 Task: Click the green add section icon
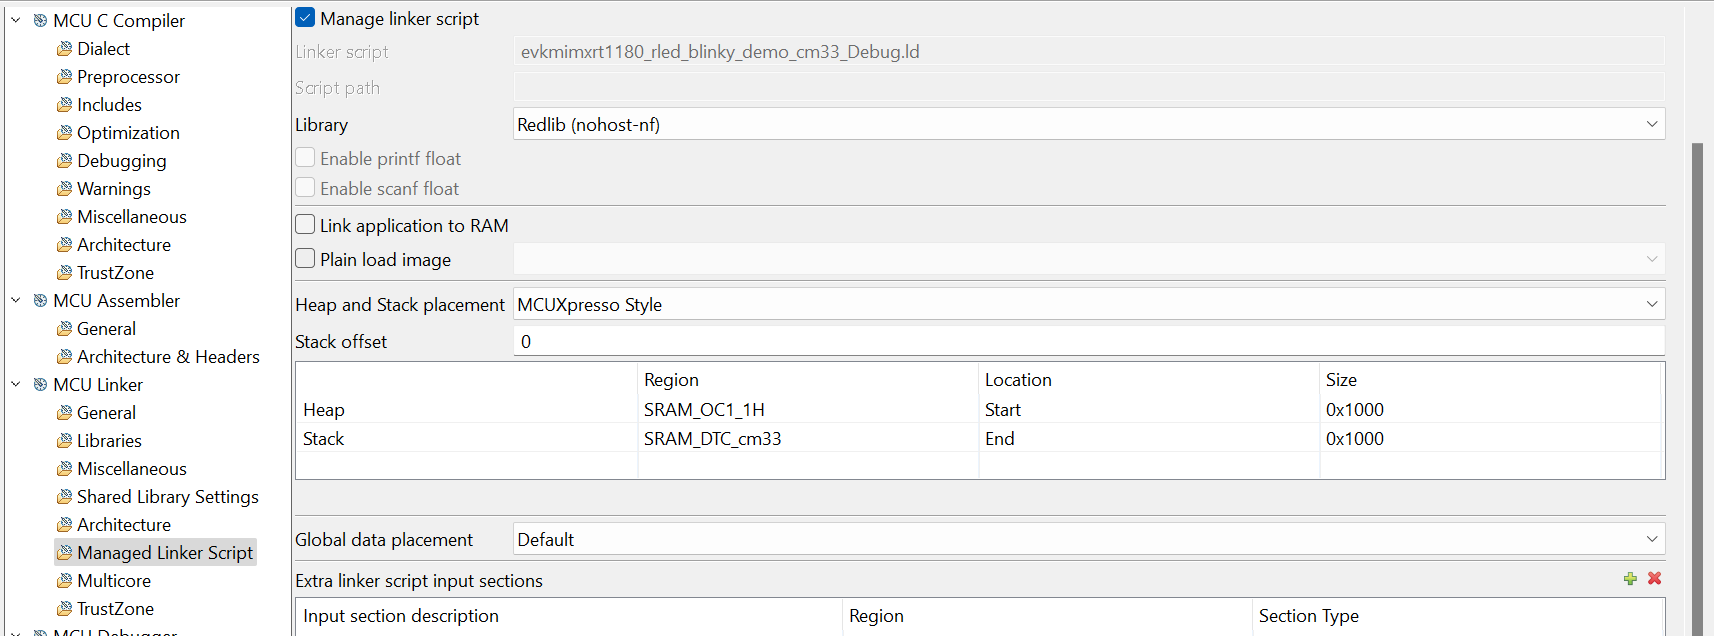click(x=1630, y=579)
